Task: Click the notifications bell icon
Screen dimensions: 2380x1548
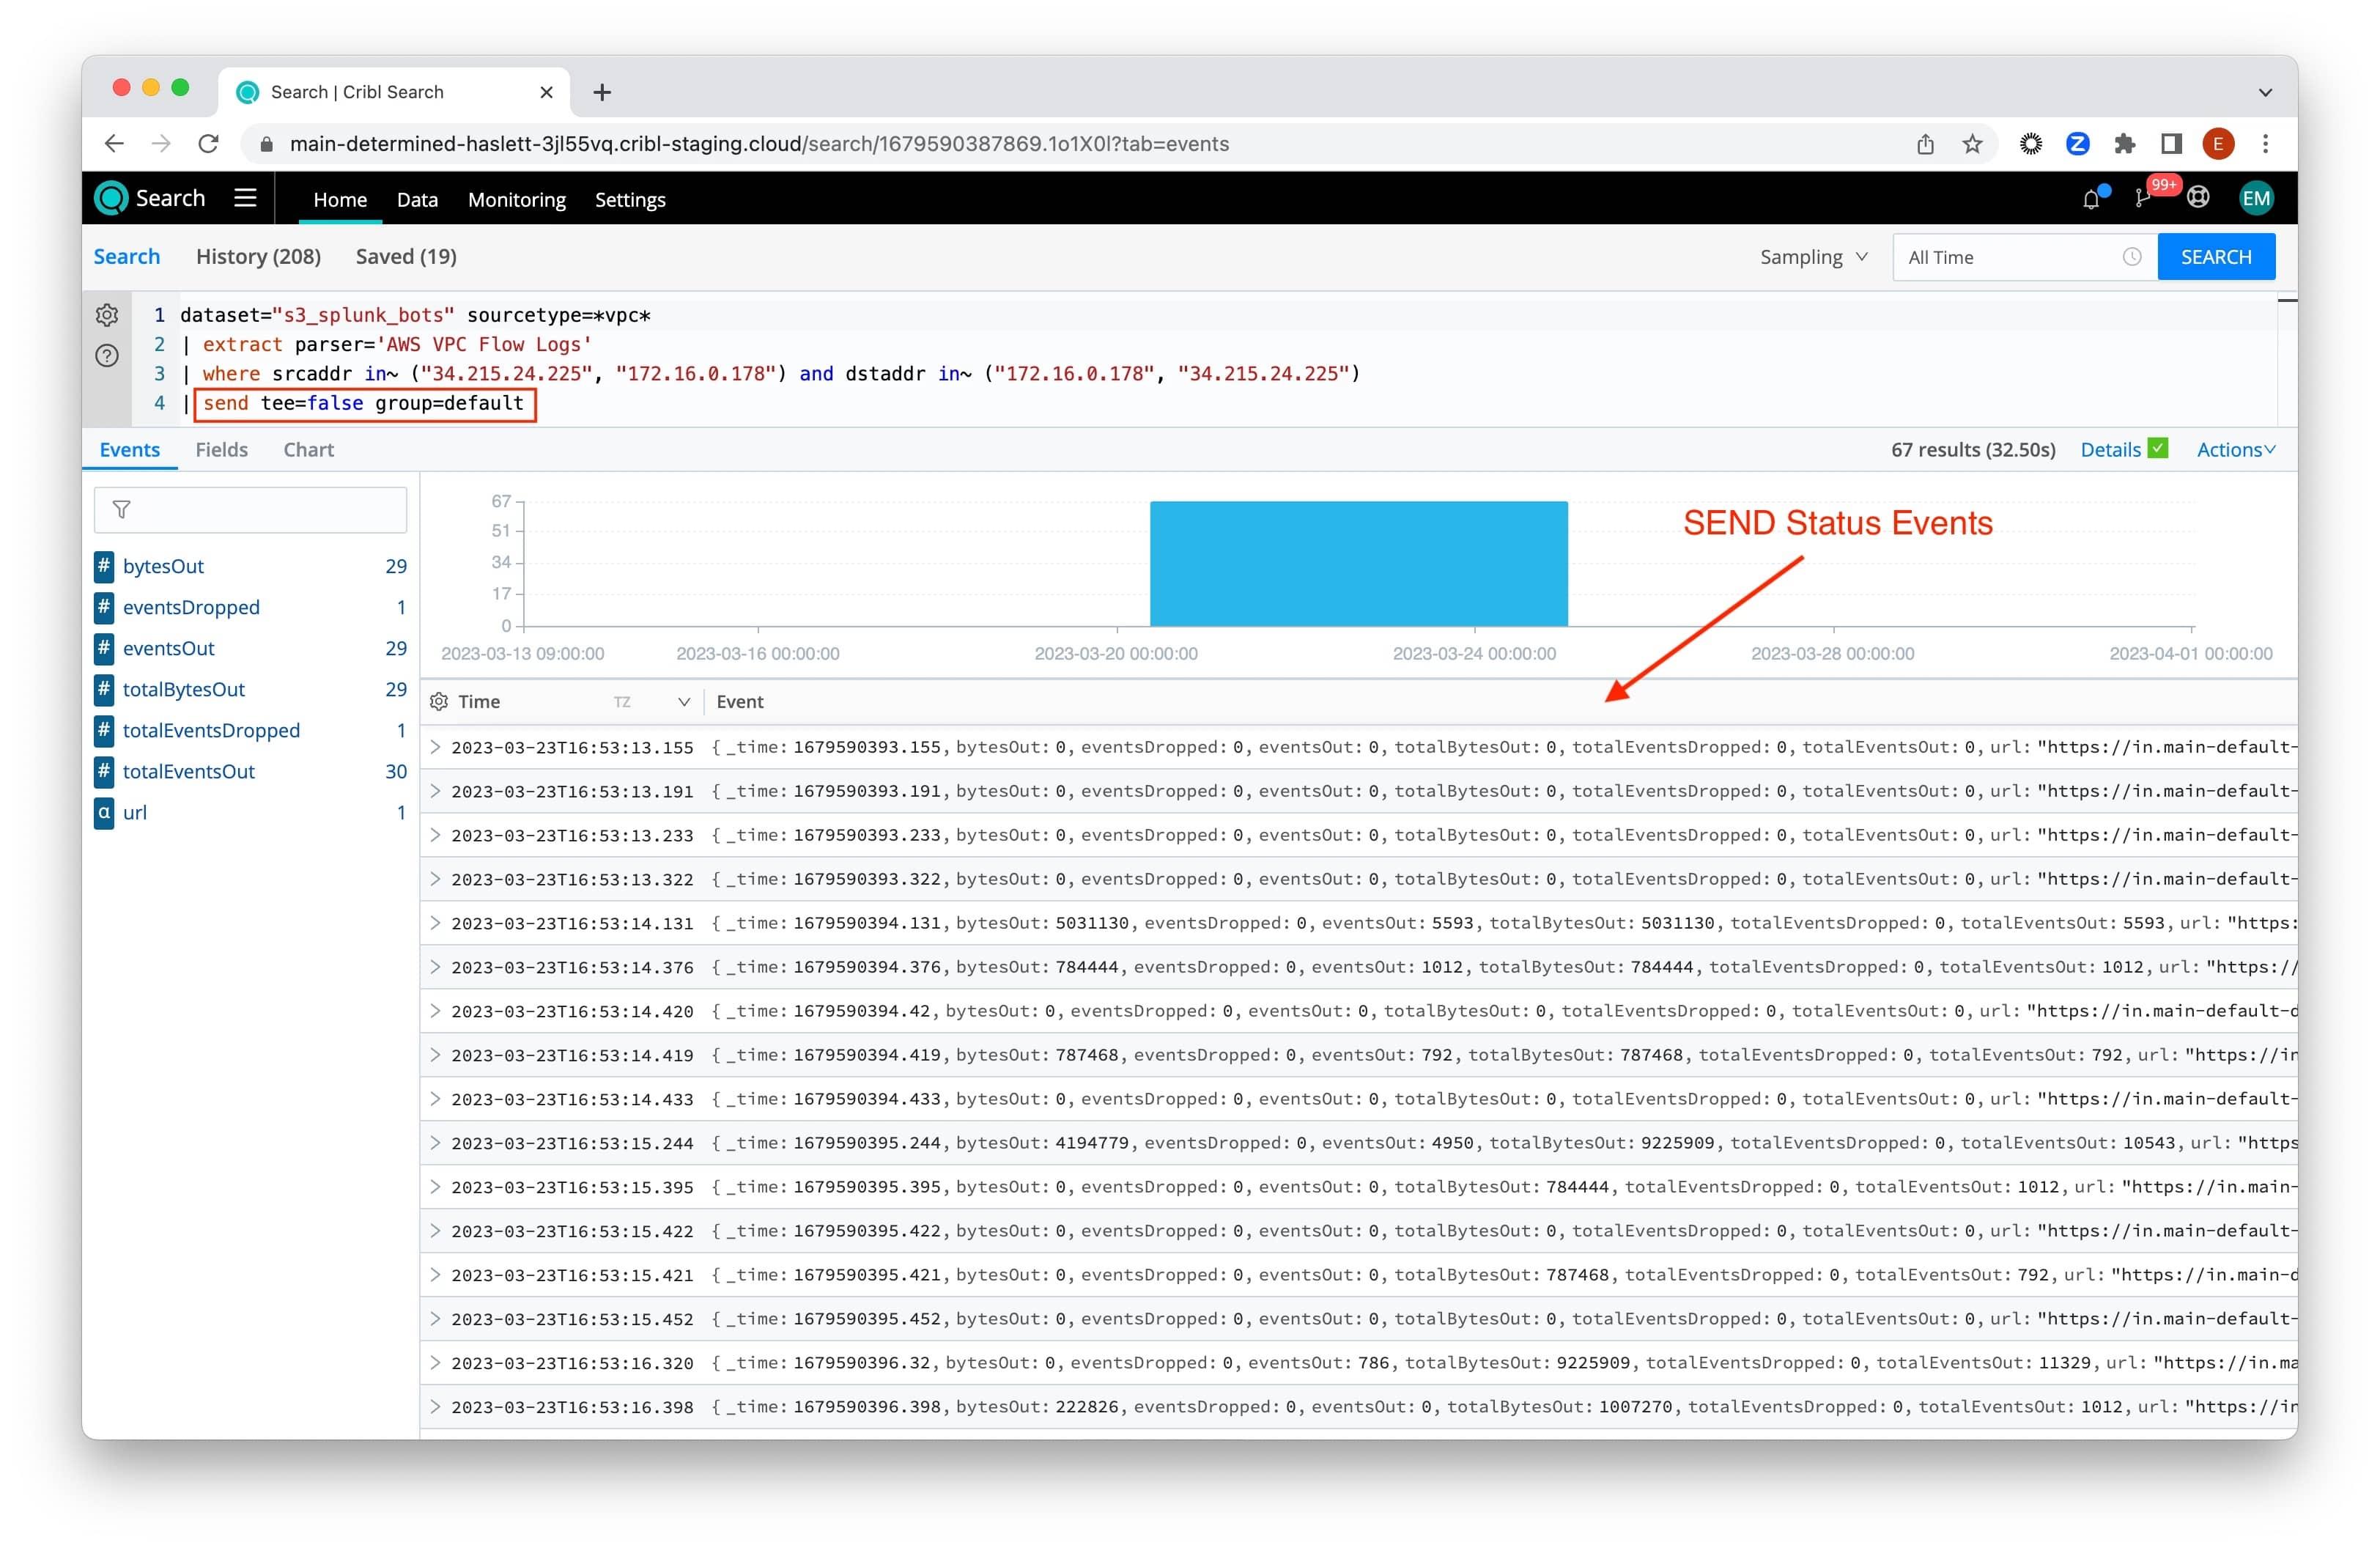Action: click(x=2091, y=199)
